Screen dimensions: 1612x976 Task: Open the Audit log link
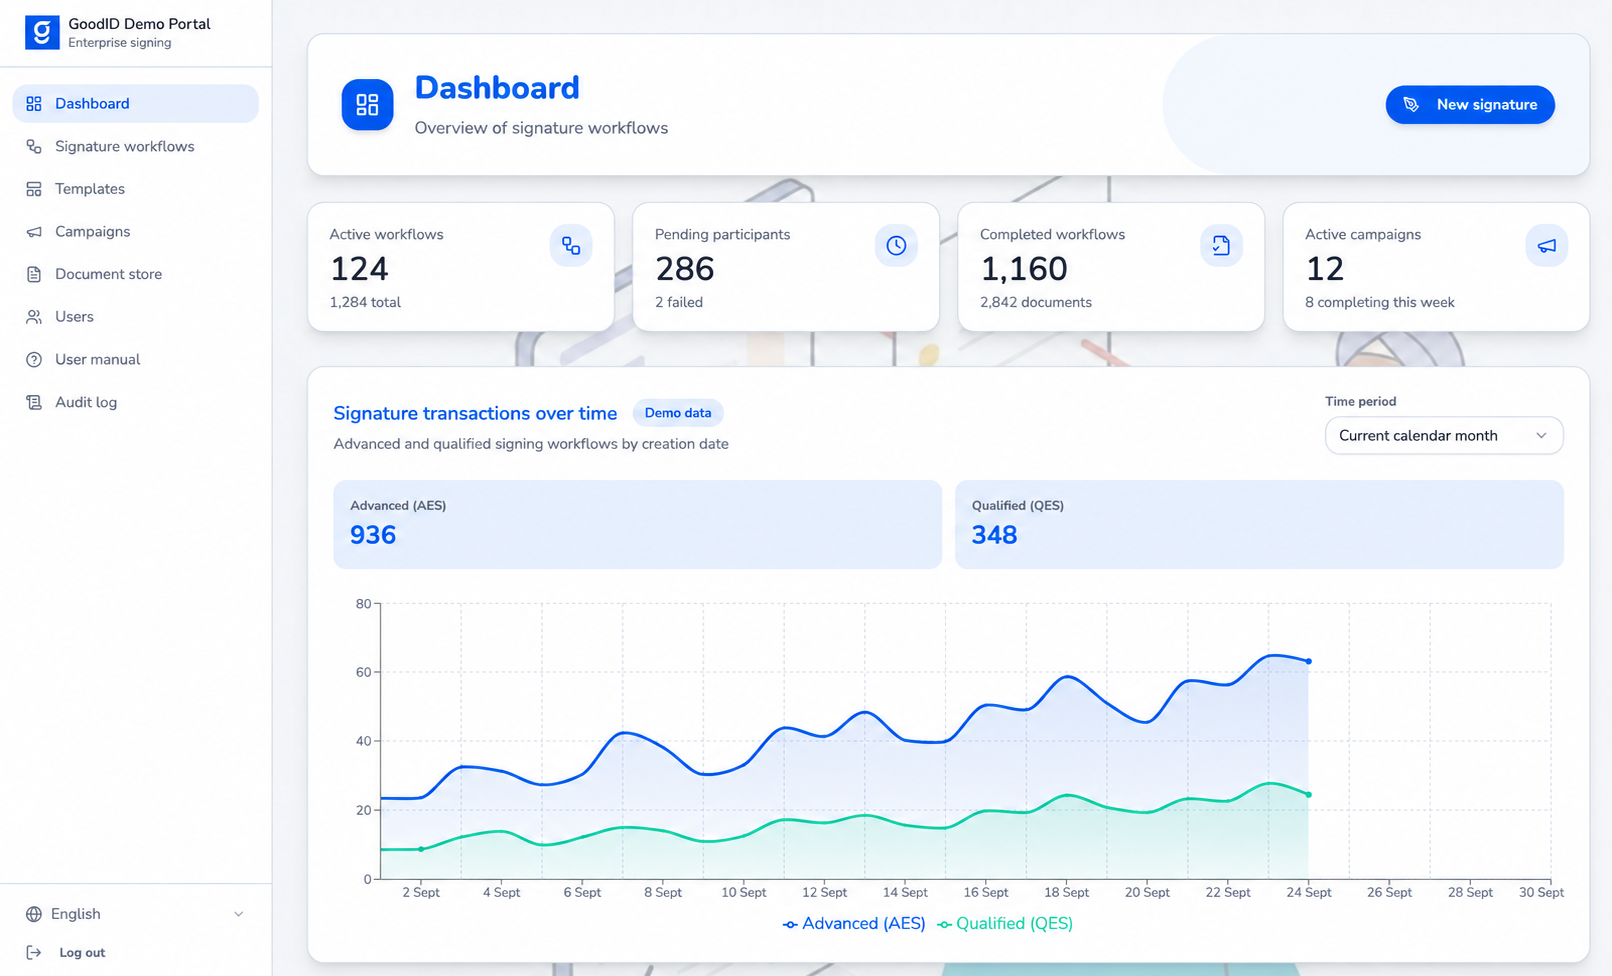[x=135, y=402]
